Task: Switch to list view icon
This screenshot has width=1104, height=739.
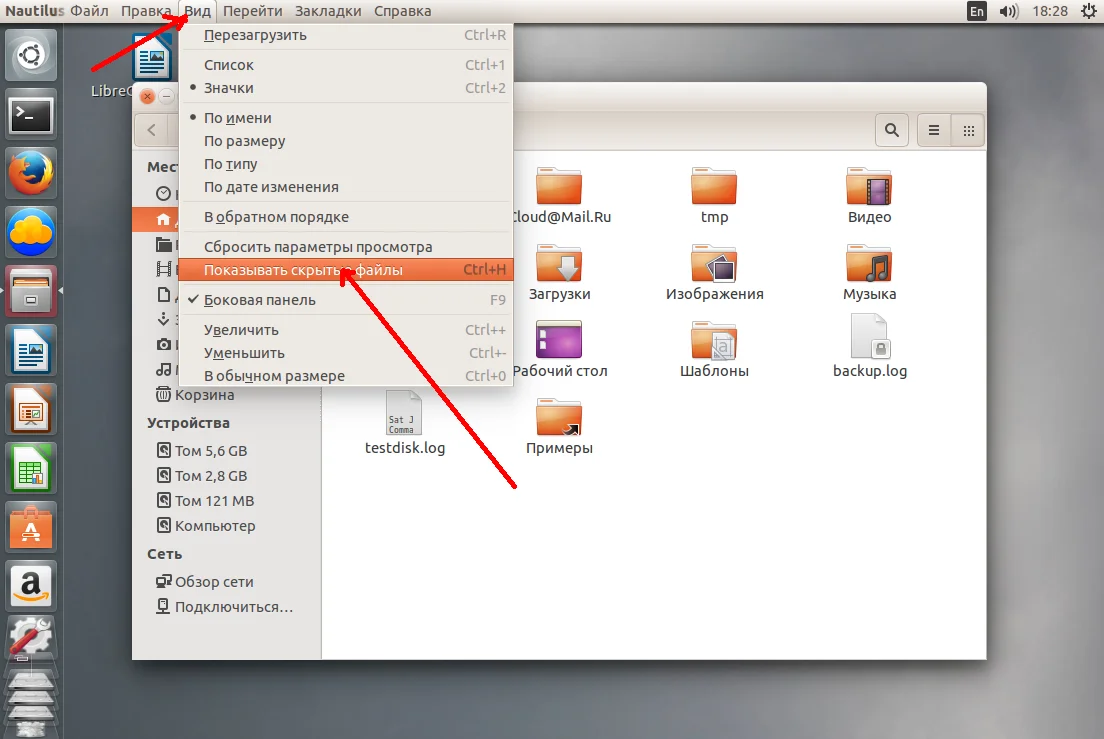Action: pyautogui.click(x=934, y=130)
